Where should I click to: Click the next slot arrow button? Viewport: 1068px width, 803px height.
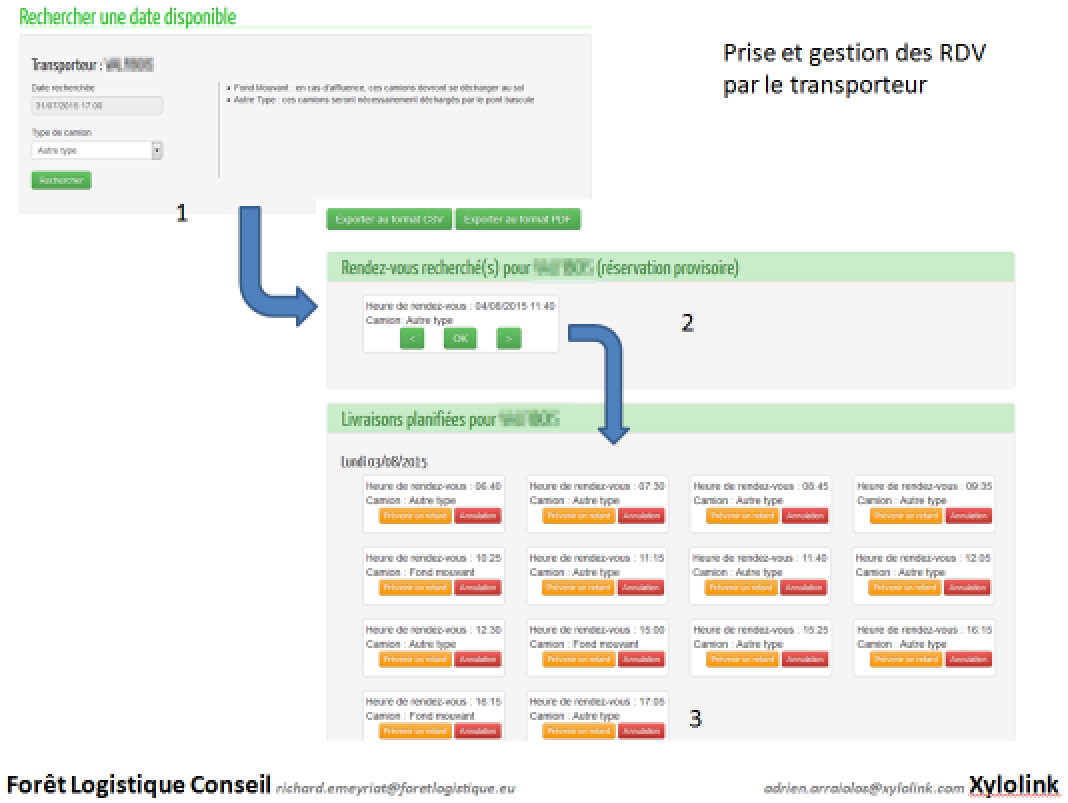(x=509, y=338)
